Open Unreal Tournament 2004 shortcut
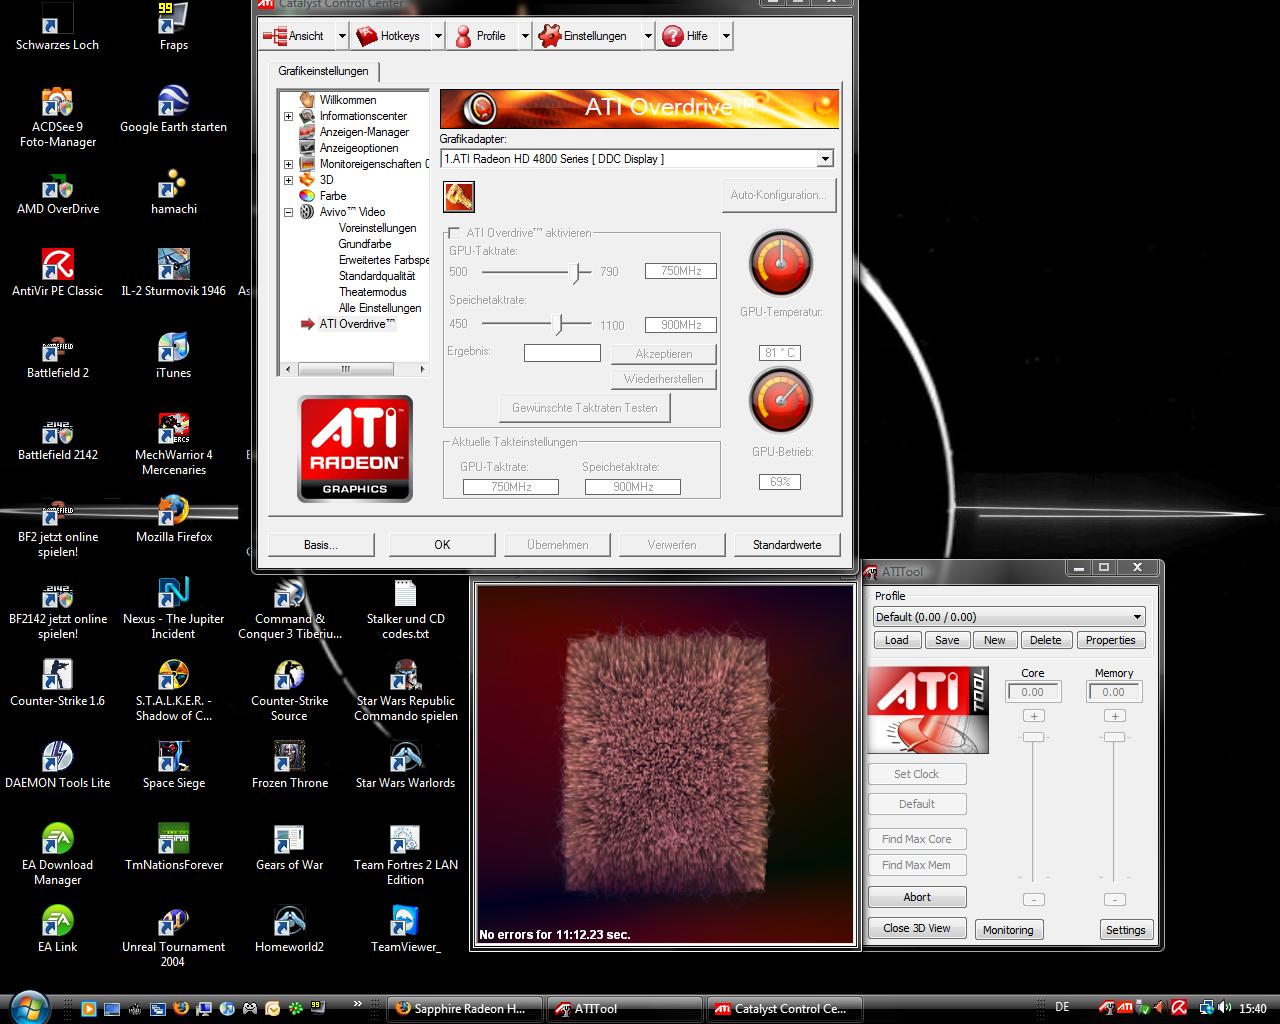Image resolution: width=1280 pixels, height=1024 pixels. pos(173,936)
